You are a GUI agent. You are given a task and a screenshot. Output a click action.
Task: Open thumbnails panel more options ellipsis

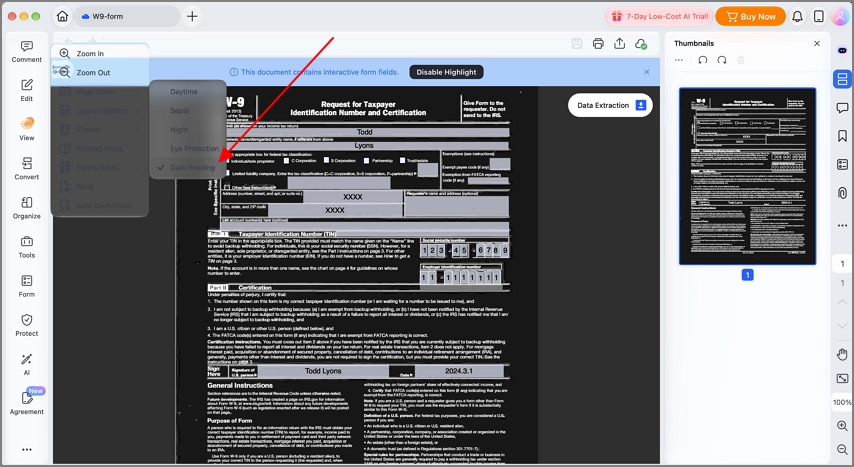[x=679, y=60]
